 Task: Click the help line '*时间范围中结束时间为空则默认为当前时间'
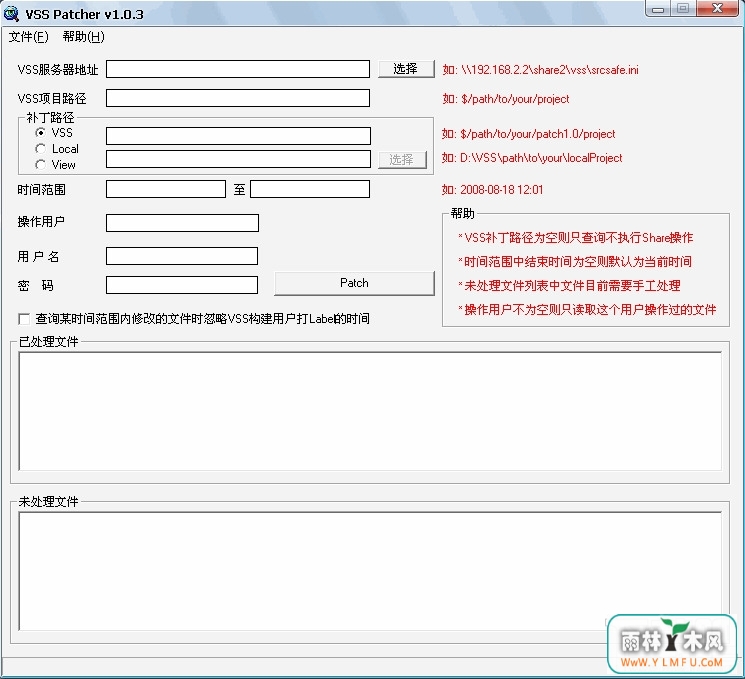tap(575, 261)
